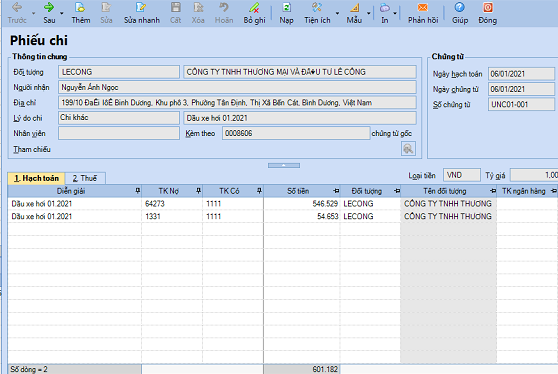The height and width of the screenshot is (374, 558).
Task: Expand the In print dropdown arrow
Action: [x=395, y=14]
